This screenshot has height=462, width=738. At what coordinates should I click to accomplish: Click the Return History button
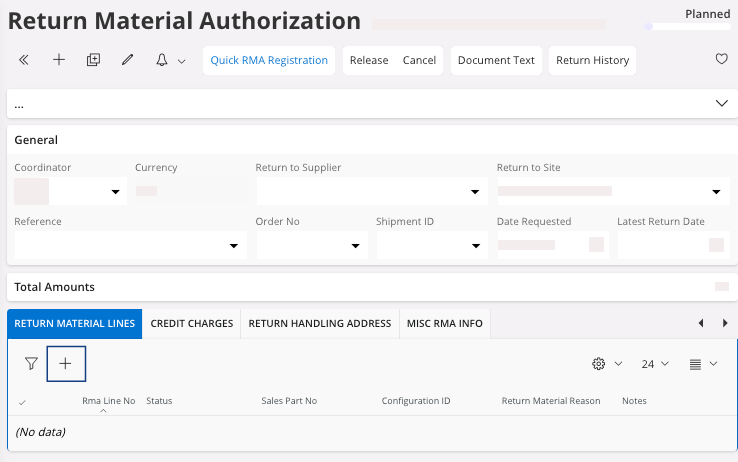click(x=592, y=60)
